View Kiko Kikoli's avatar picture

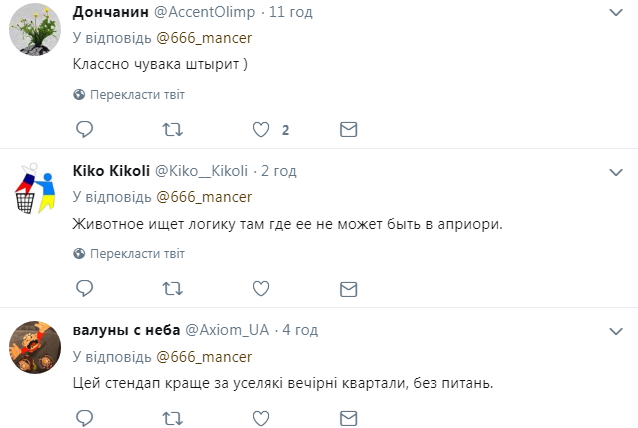[35, 188]
